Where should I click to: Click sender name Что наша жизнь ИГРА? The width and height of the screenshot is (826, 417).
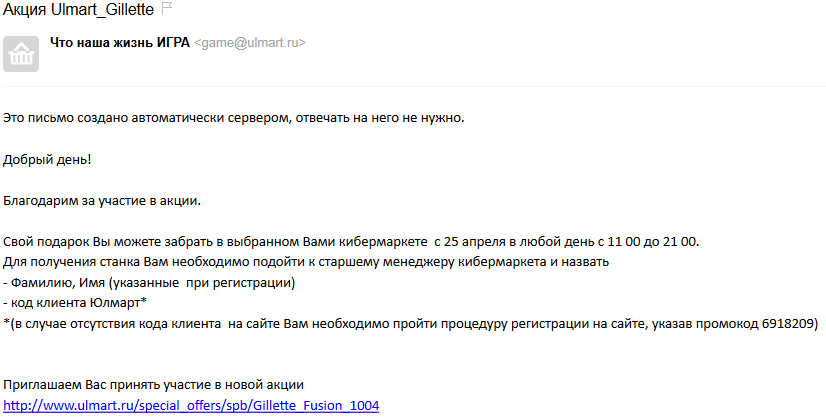click(120, 43)
